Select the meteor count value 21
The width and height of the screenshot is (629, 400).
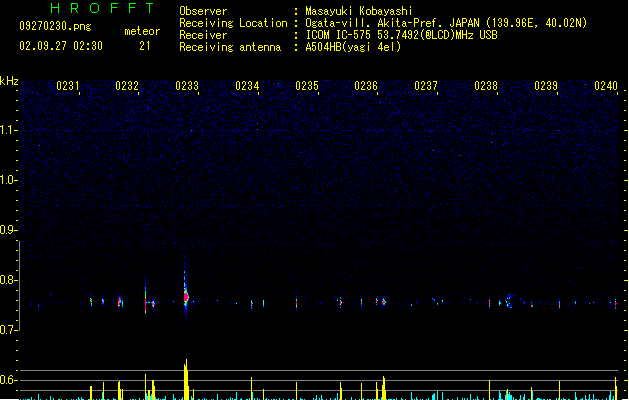145,46
